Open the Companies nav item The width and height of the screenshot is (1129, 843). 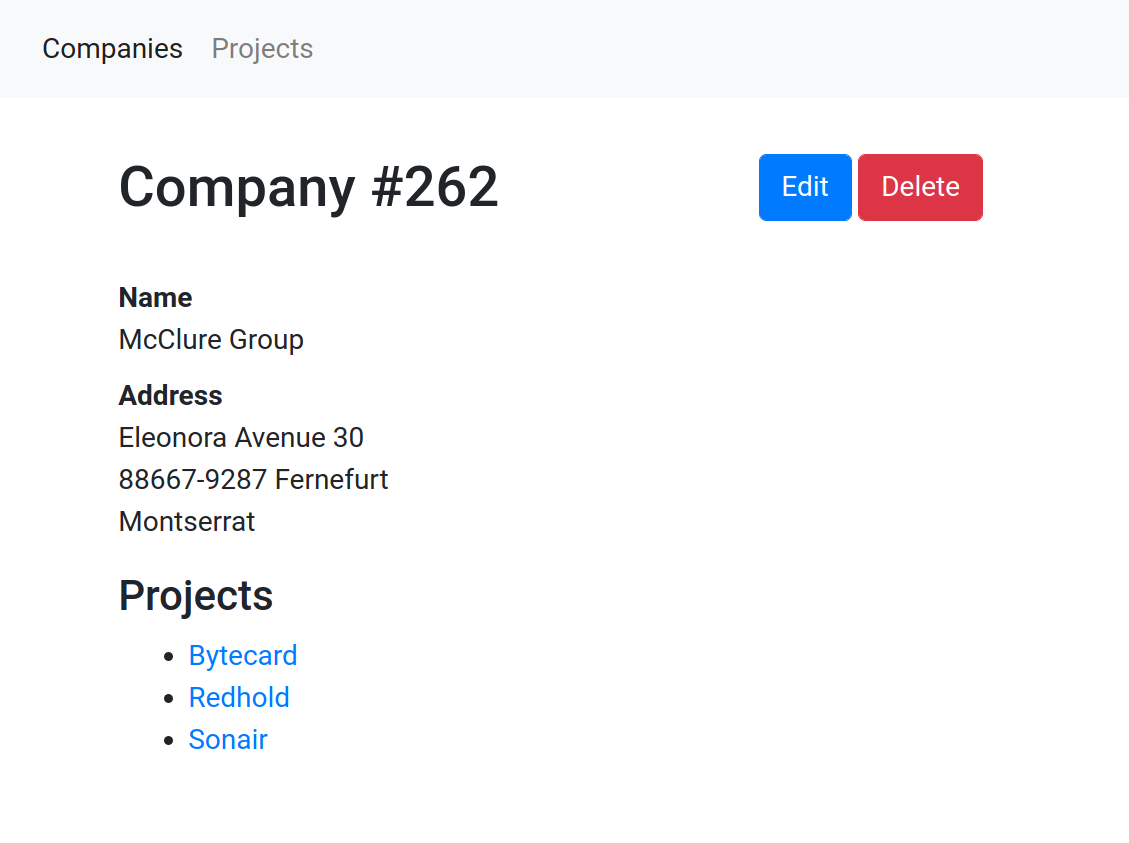112,49
